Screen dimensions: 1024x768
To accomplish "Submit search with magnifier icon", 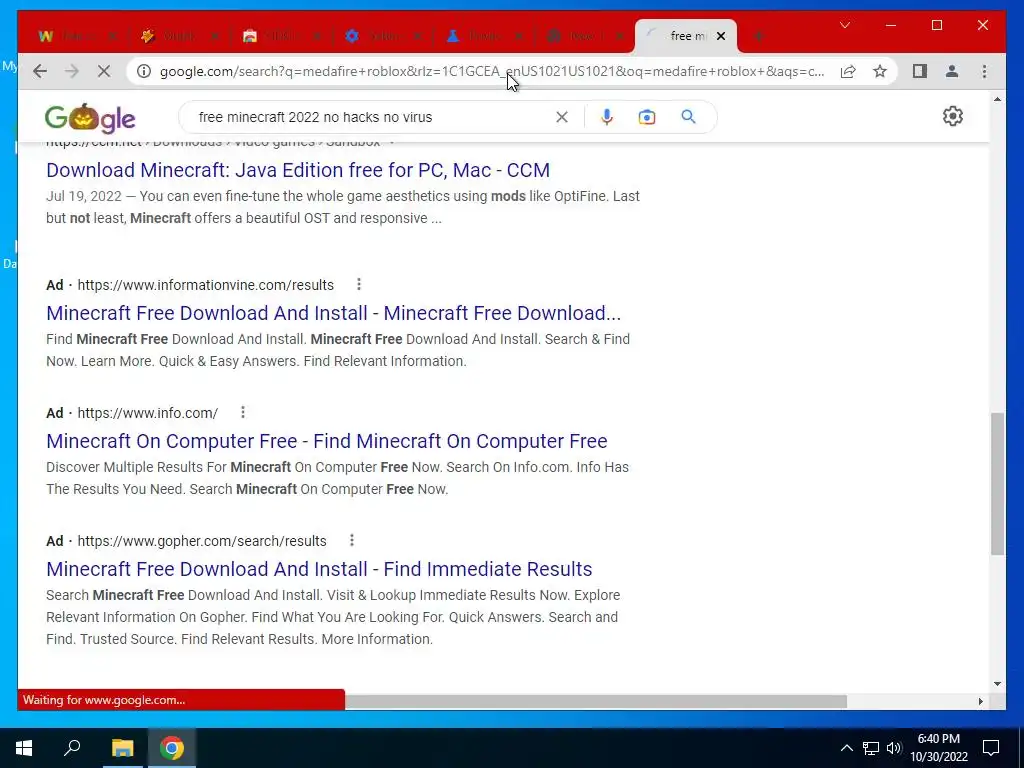I will point(688,117).
